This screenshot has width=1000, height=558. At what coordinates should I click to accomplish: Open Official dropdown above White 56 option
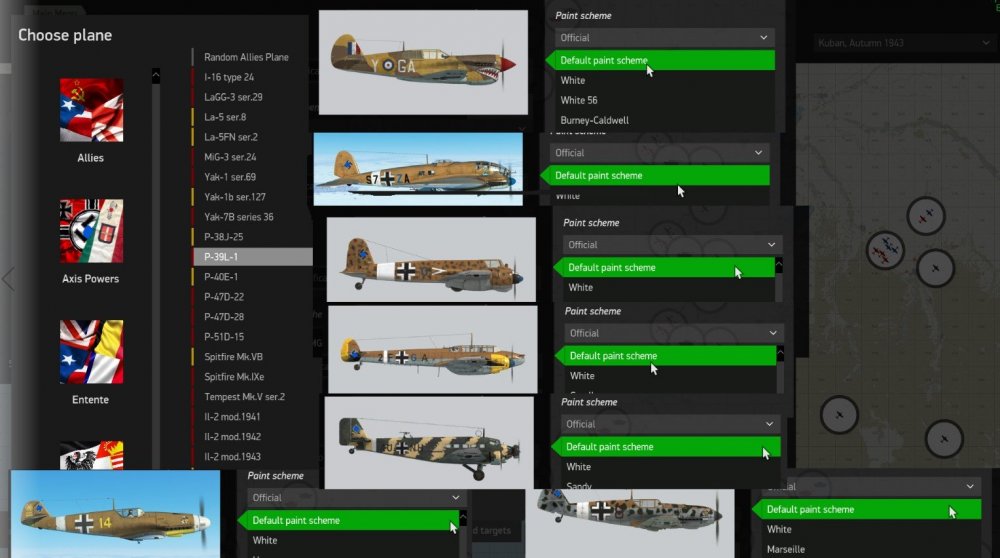click(x=664, y=38)
